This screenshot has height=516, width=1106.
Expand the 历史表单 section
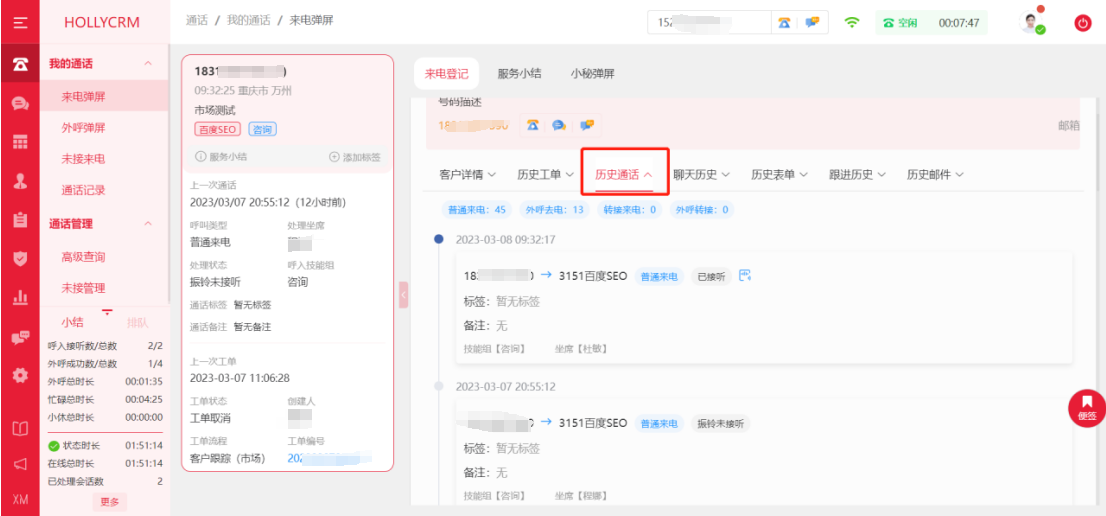tap(779, 174)
